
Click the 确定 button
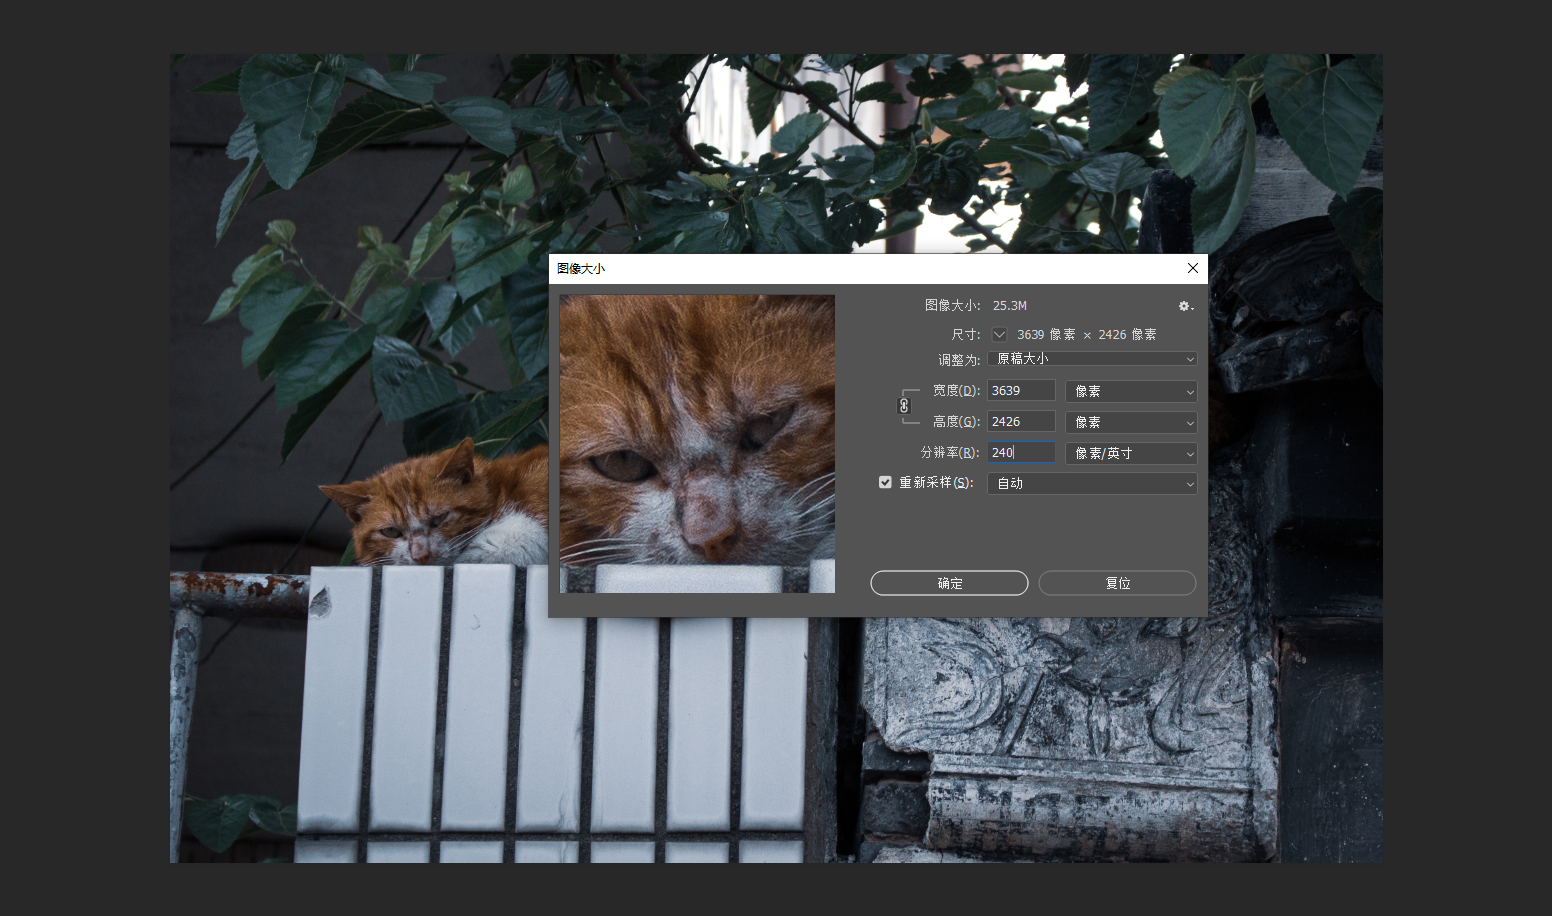pos(949,583)
